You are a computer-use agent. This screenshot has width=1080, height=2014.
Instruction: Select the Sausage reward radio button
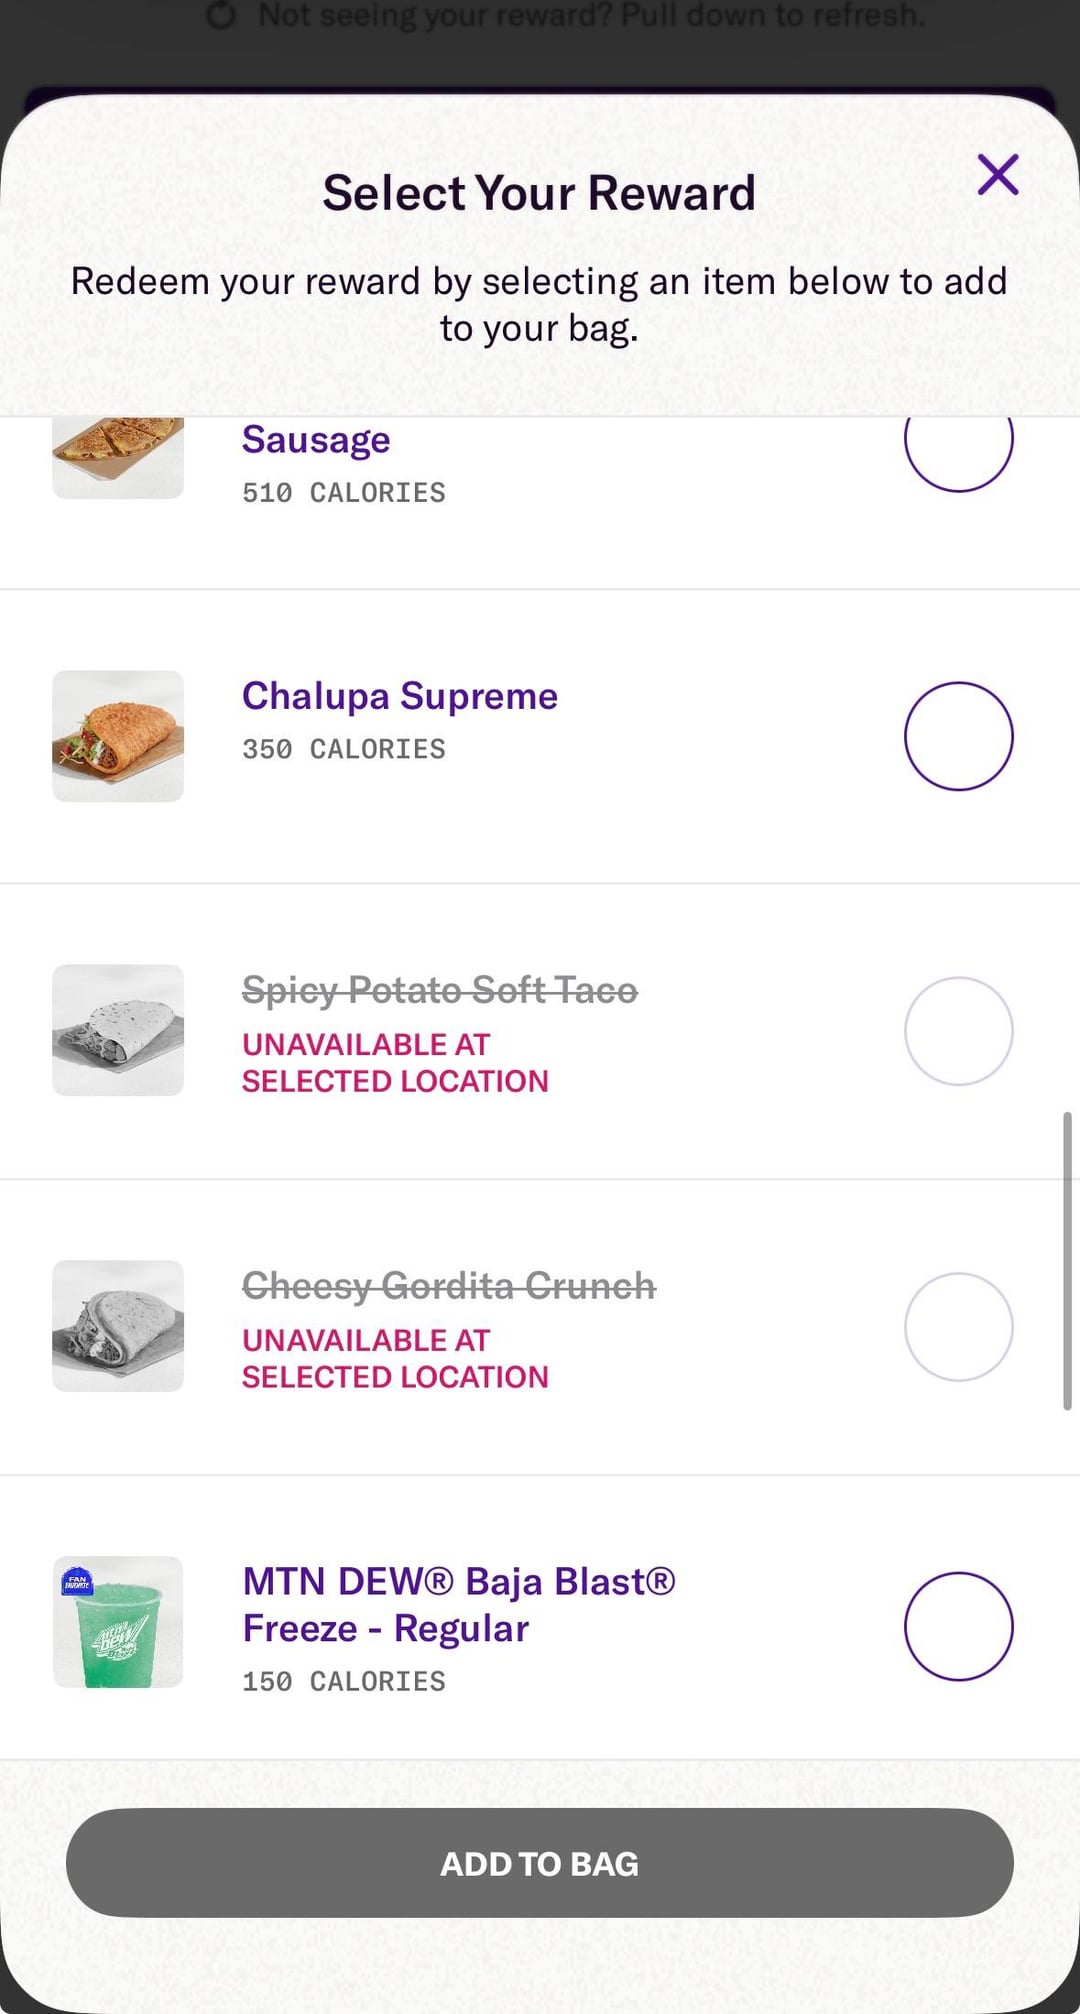(x=958, y=440)
